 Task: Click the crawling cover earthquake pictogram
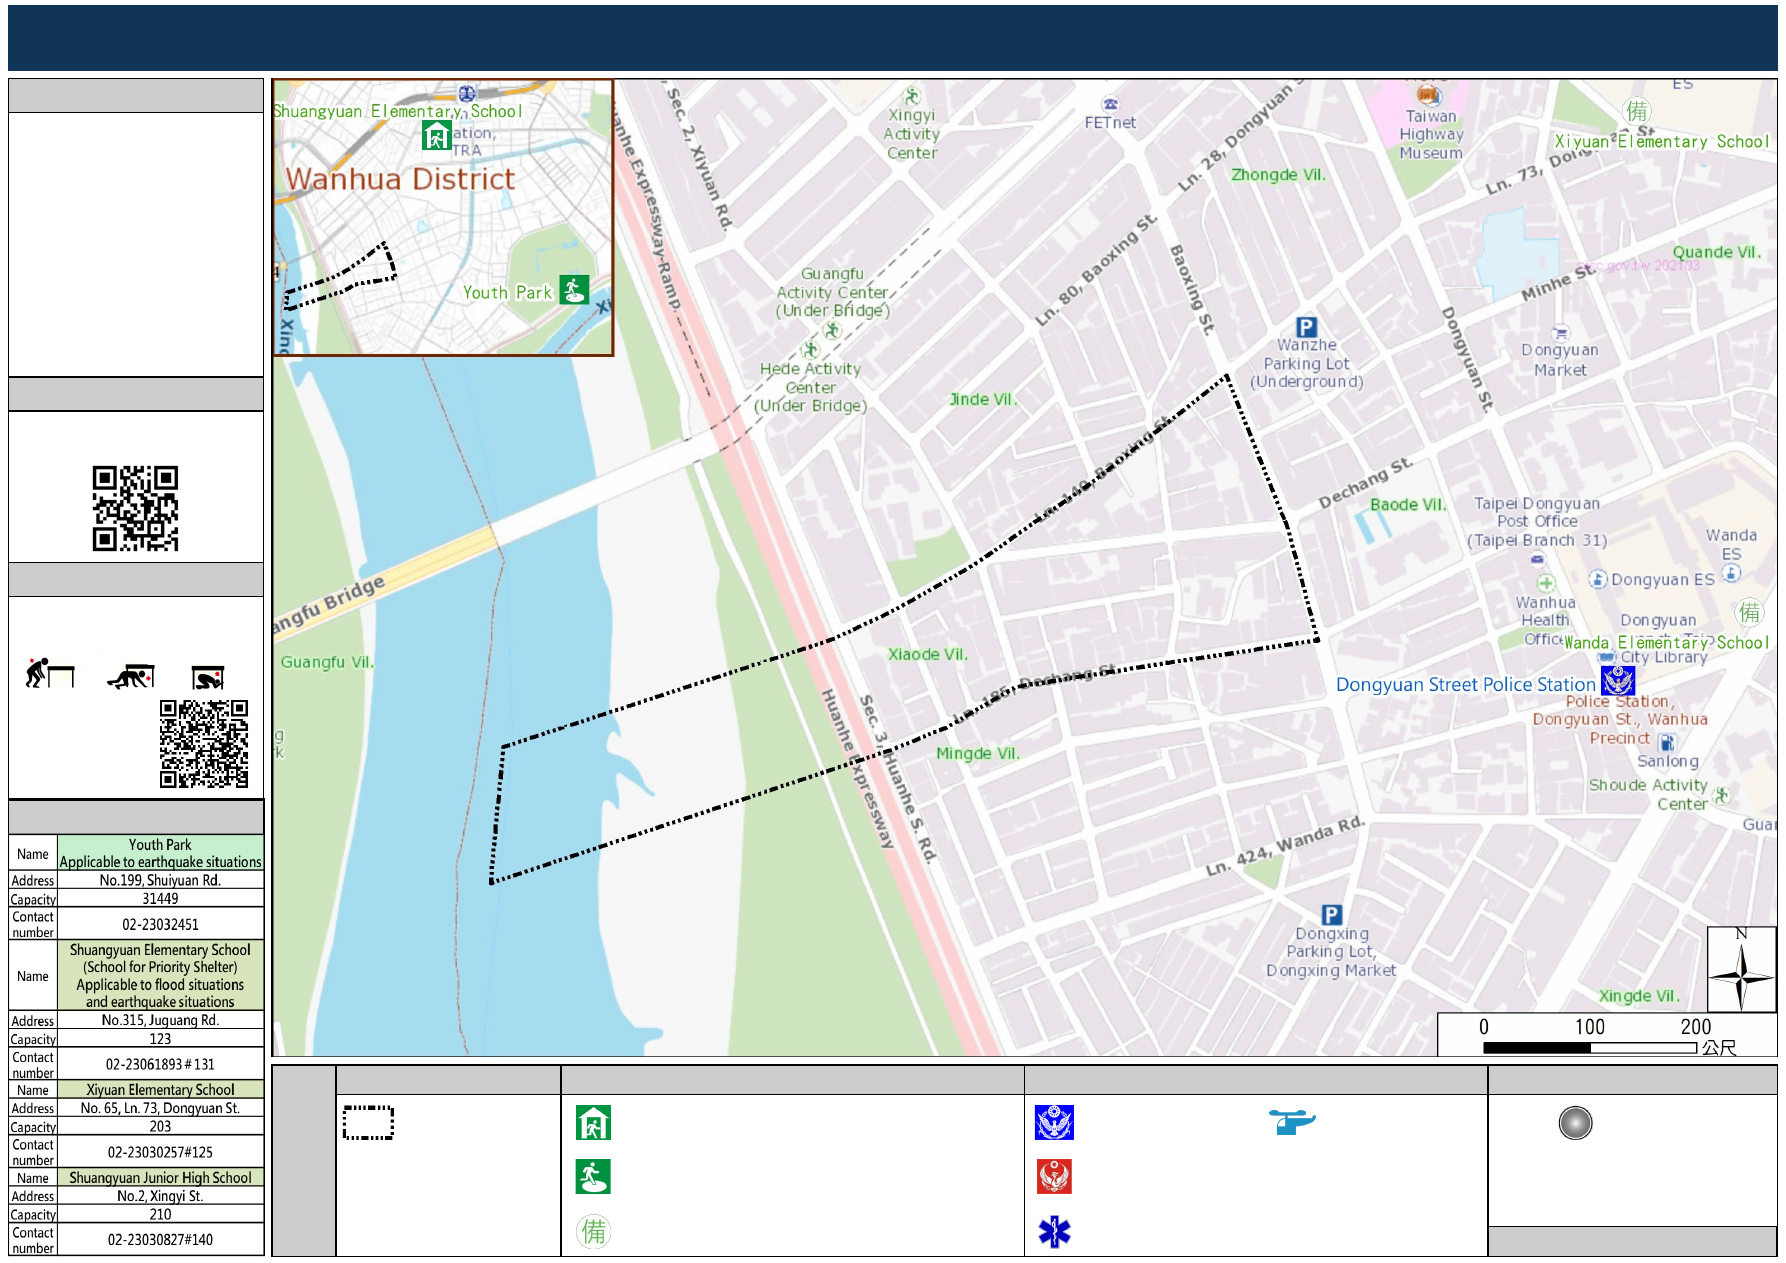[x=131, y=676]
